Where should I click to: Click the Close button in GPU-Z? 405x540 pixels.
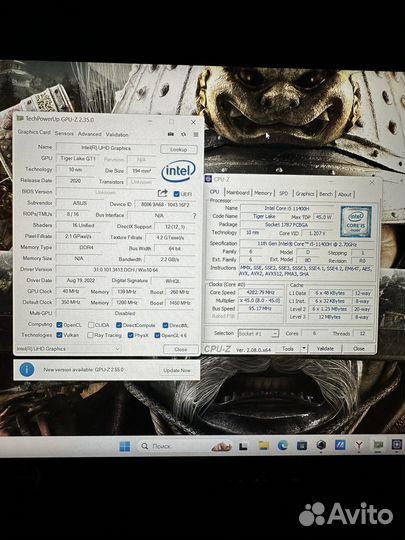tap(180, 349)
